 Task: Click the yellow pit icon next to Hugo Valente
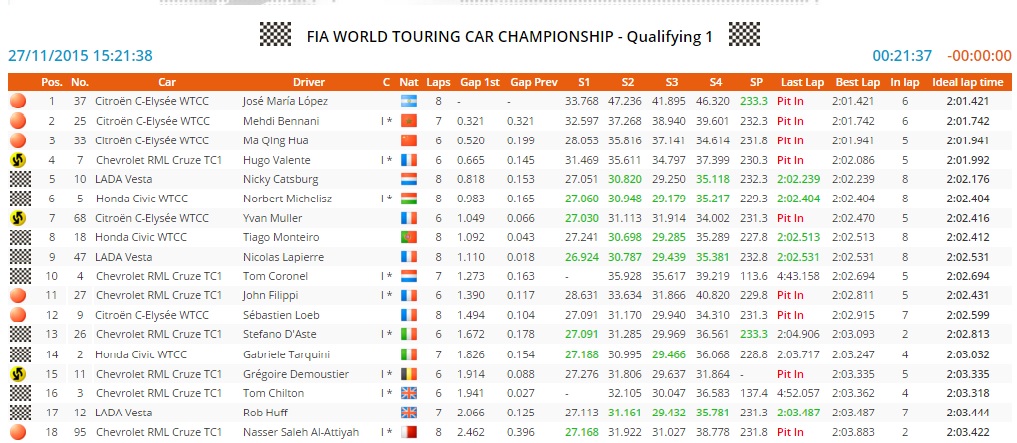pos(17,159)
